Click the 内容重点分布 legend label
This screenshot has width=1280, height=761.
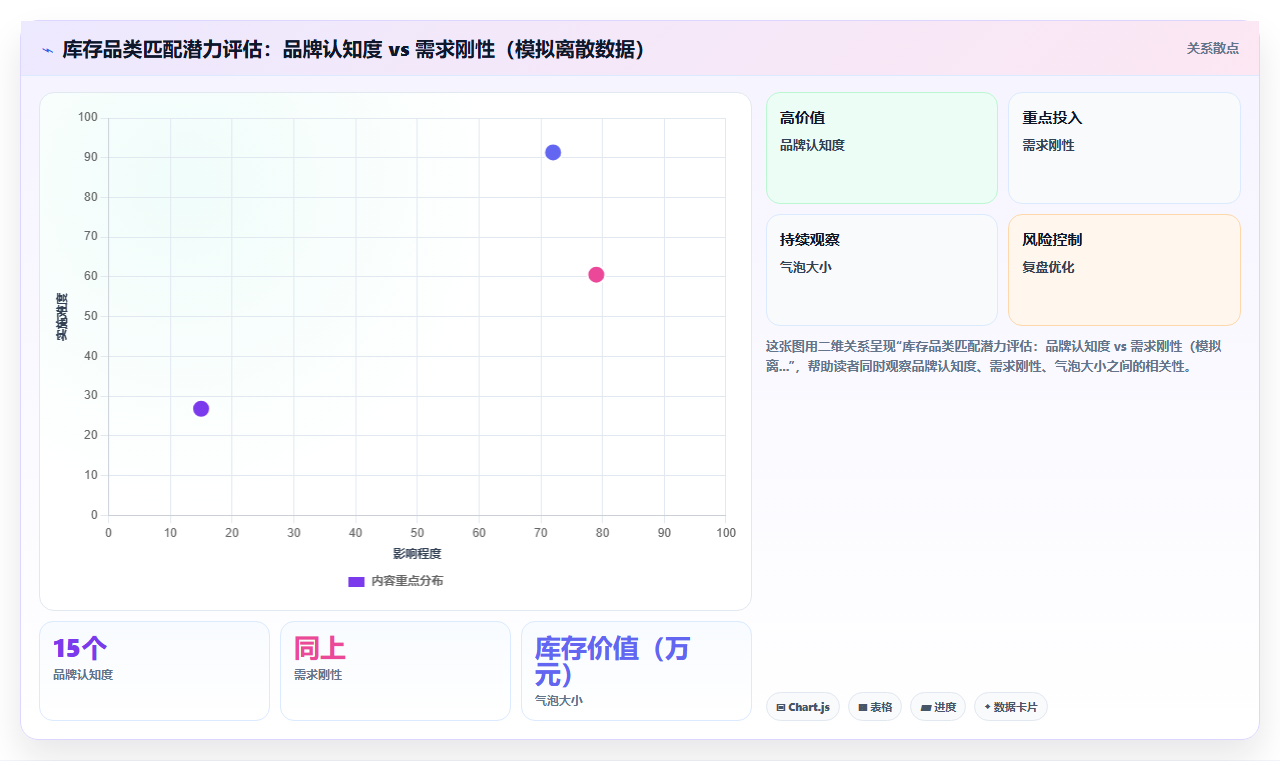point(407,581)
